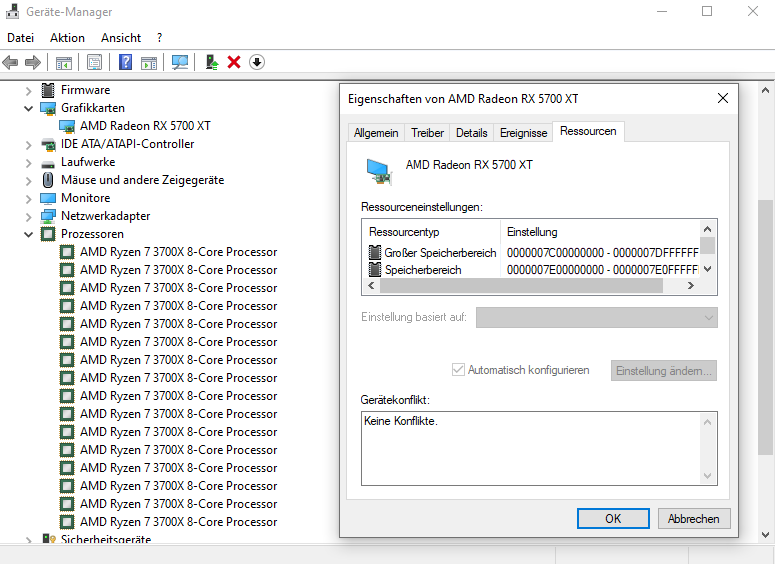Click the Firmware category icon
The width and height of the screenshot is (775, 564).
pos(48,90)
